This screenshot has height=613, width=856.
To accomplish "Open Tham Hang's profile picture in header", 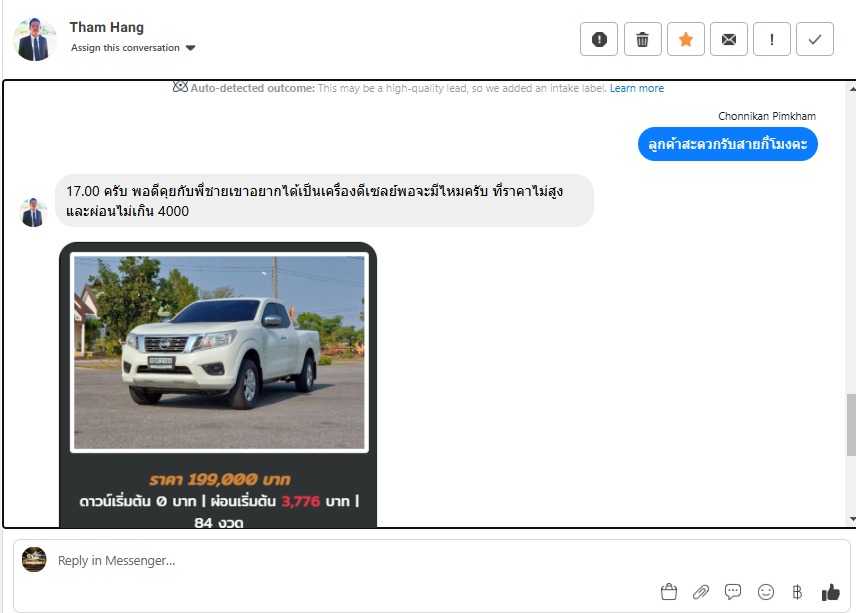I will point(34,39).
